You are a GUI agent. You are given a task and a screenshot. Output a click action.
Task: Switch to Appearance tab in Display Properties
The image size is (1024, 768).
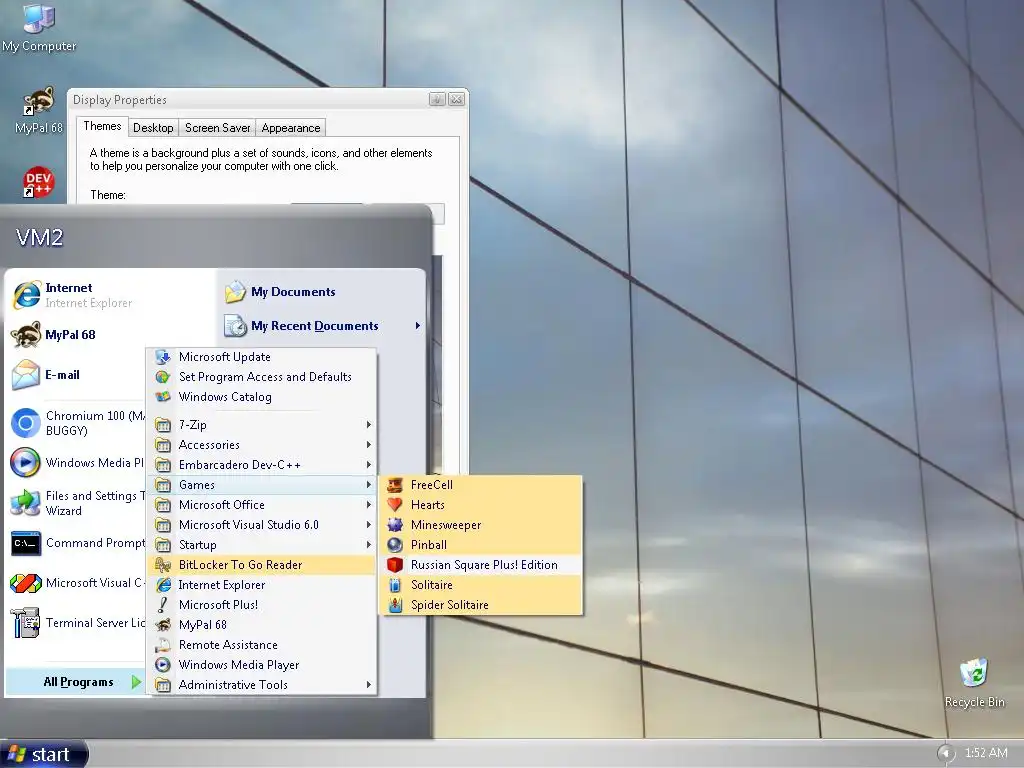coord(291,128)
